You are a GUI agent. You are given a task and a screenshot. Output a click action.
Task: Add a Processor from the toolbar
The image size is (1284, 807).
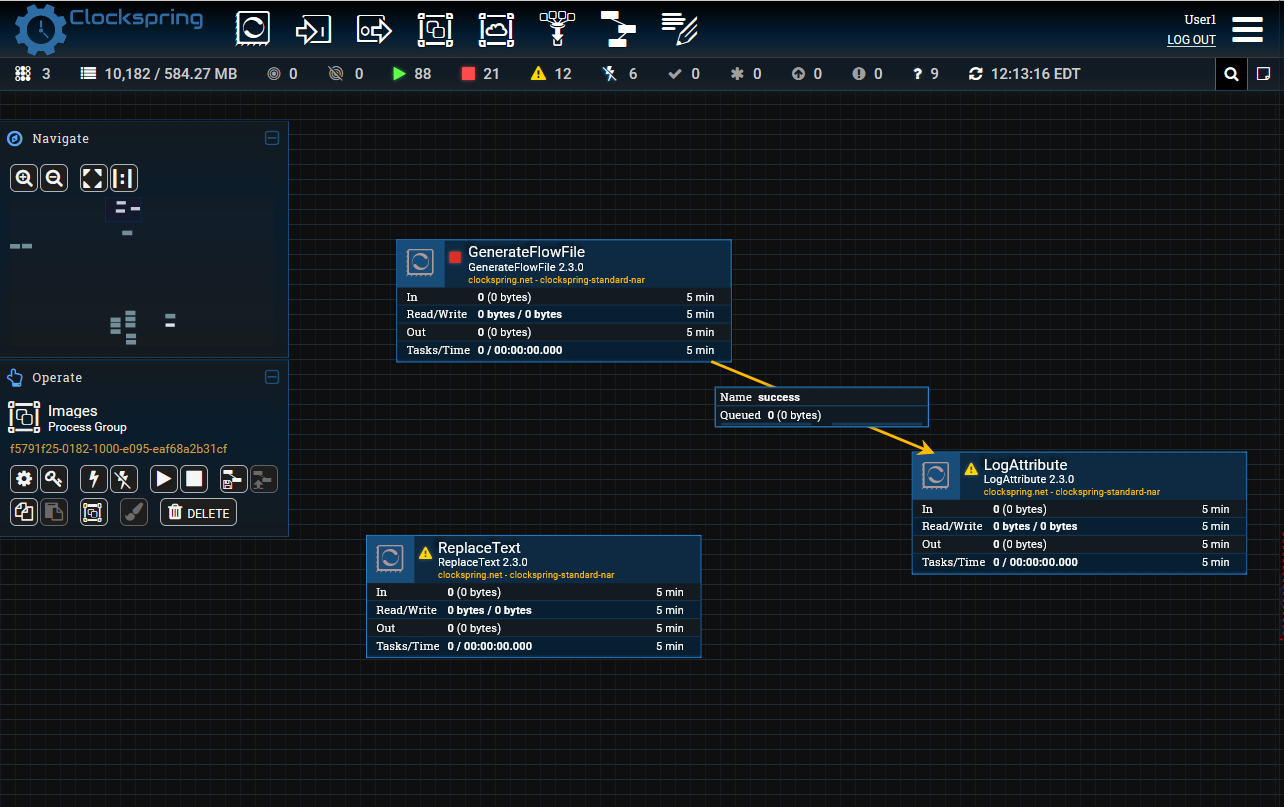pos(253,29)
